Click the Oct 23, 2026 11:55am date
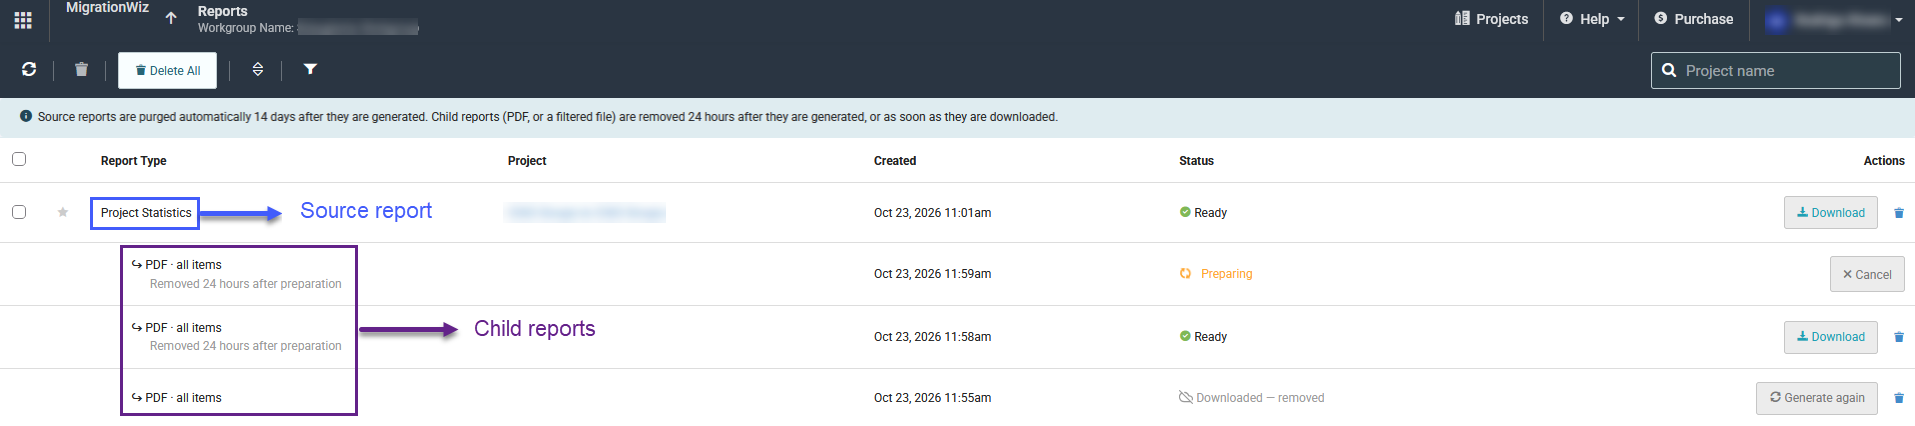Image resolution: width=1915 pixels, height=426 pixels. pyautogui.click(x=932, y=398)
